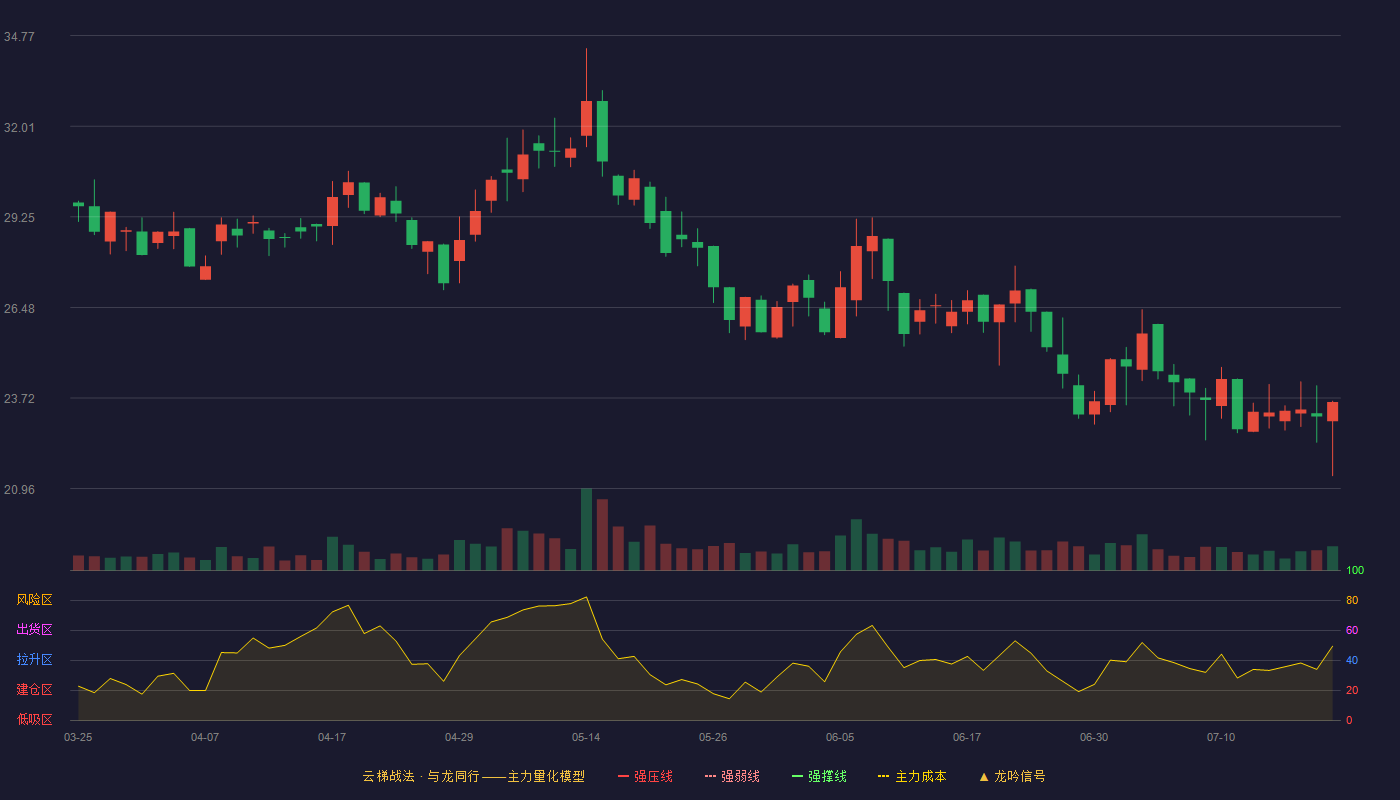1400x800 pixels.
Task: Toggle the 强压线 legend entry
Action: pyautogui.click(x=645, y=776)
